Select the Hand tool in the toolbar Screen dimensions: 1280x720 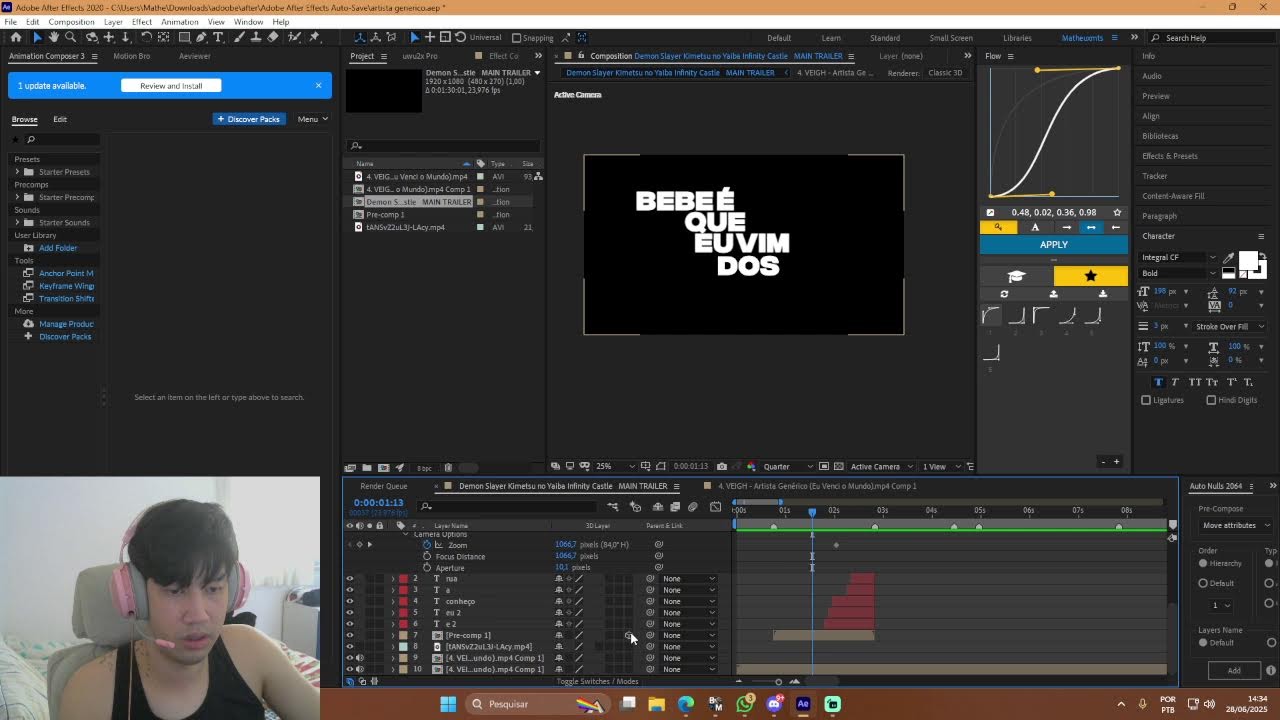click(x=54, y=37)
